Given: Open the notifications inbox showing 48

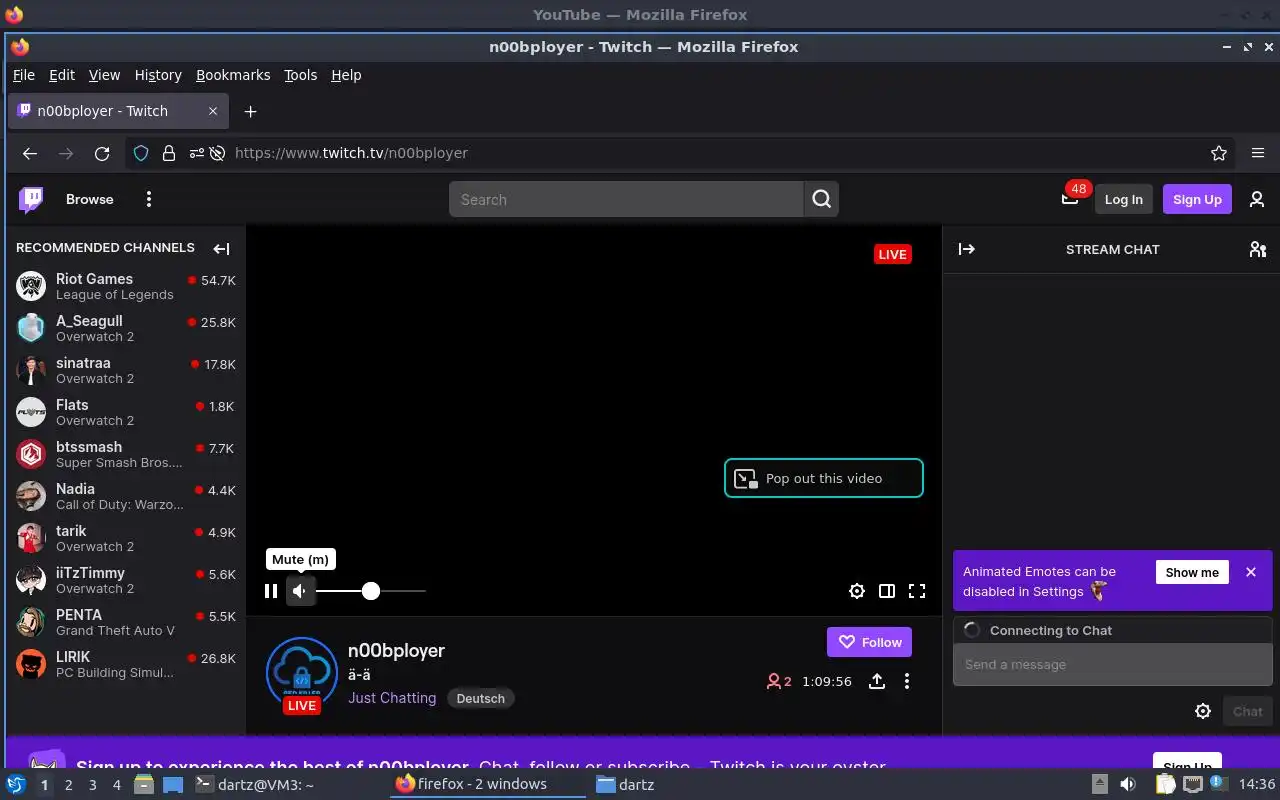Looking at the screenshot, I should point(1070,199).
